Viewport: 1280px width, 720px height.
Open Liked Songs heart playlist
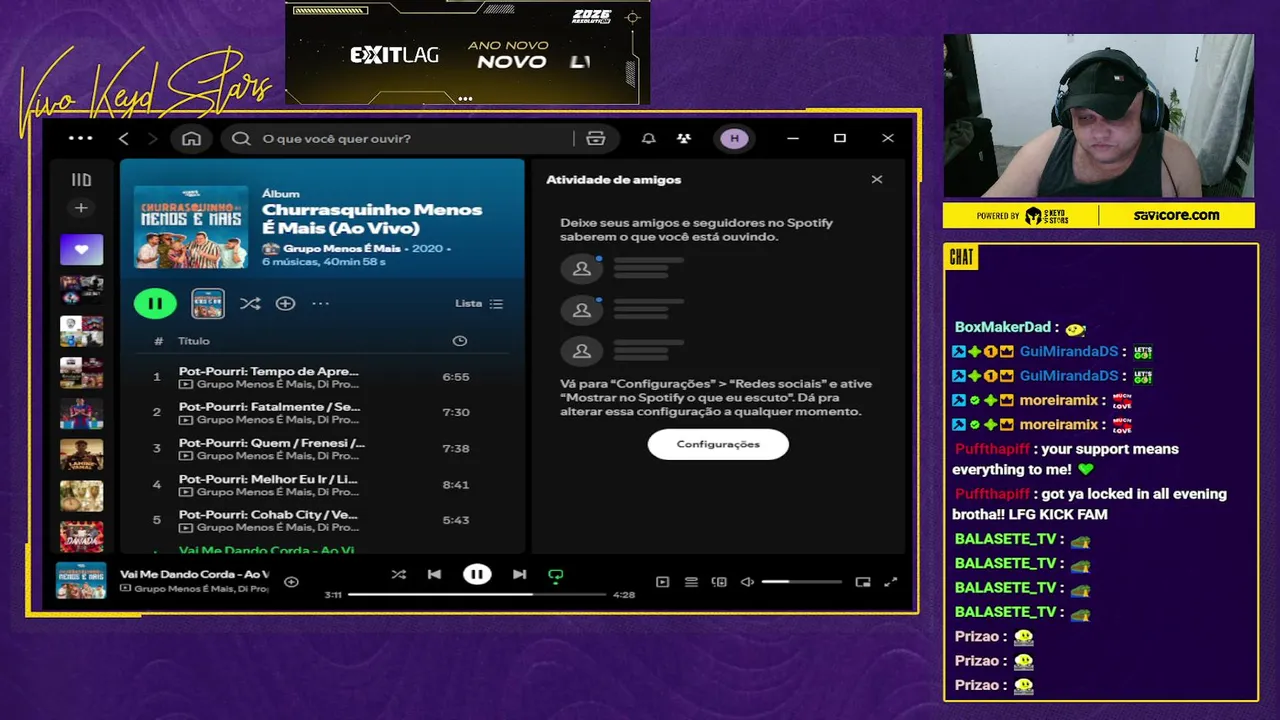coord(81,249)
